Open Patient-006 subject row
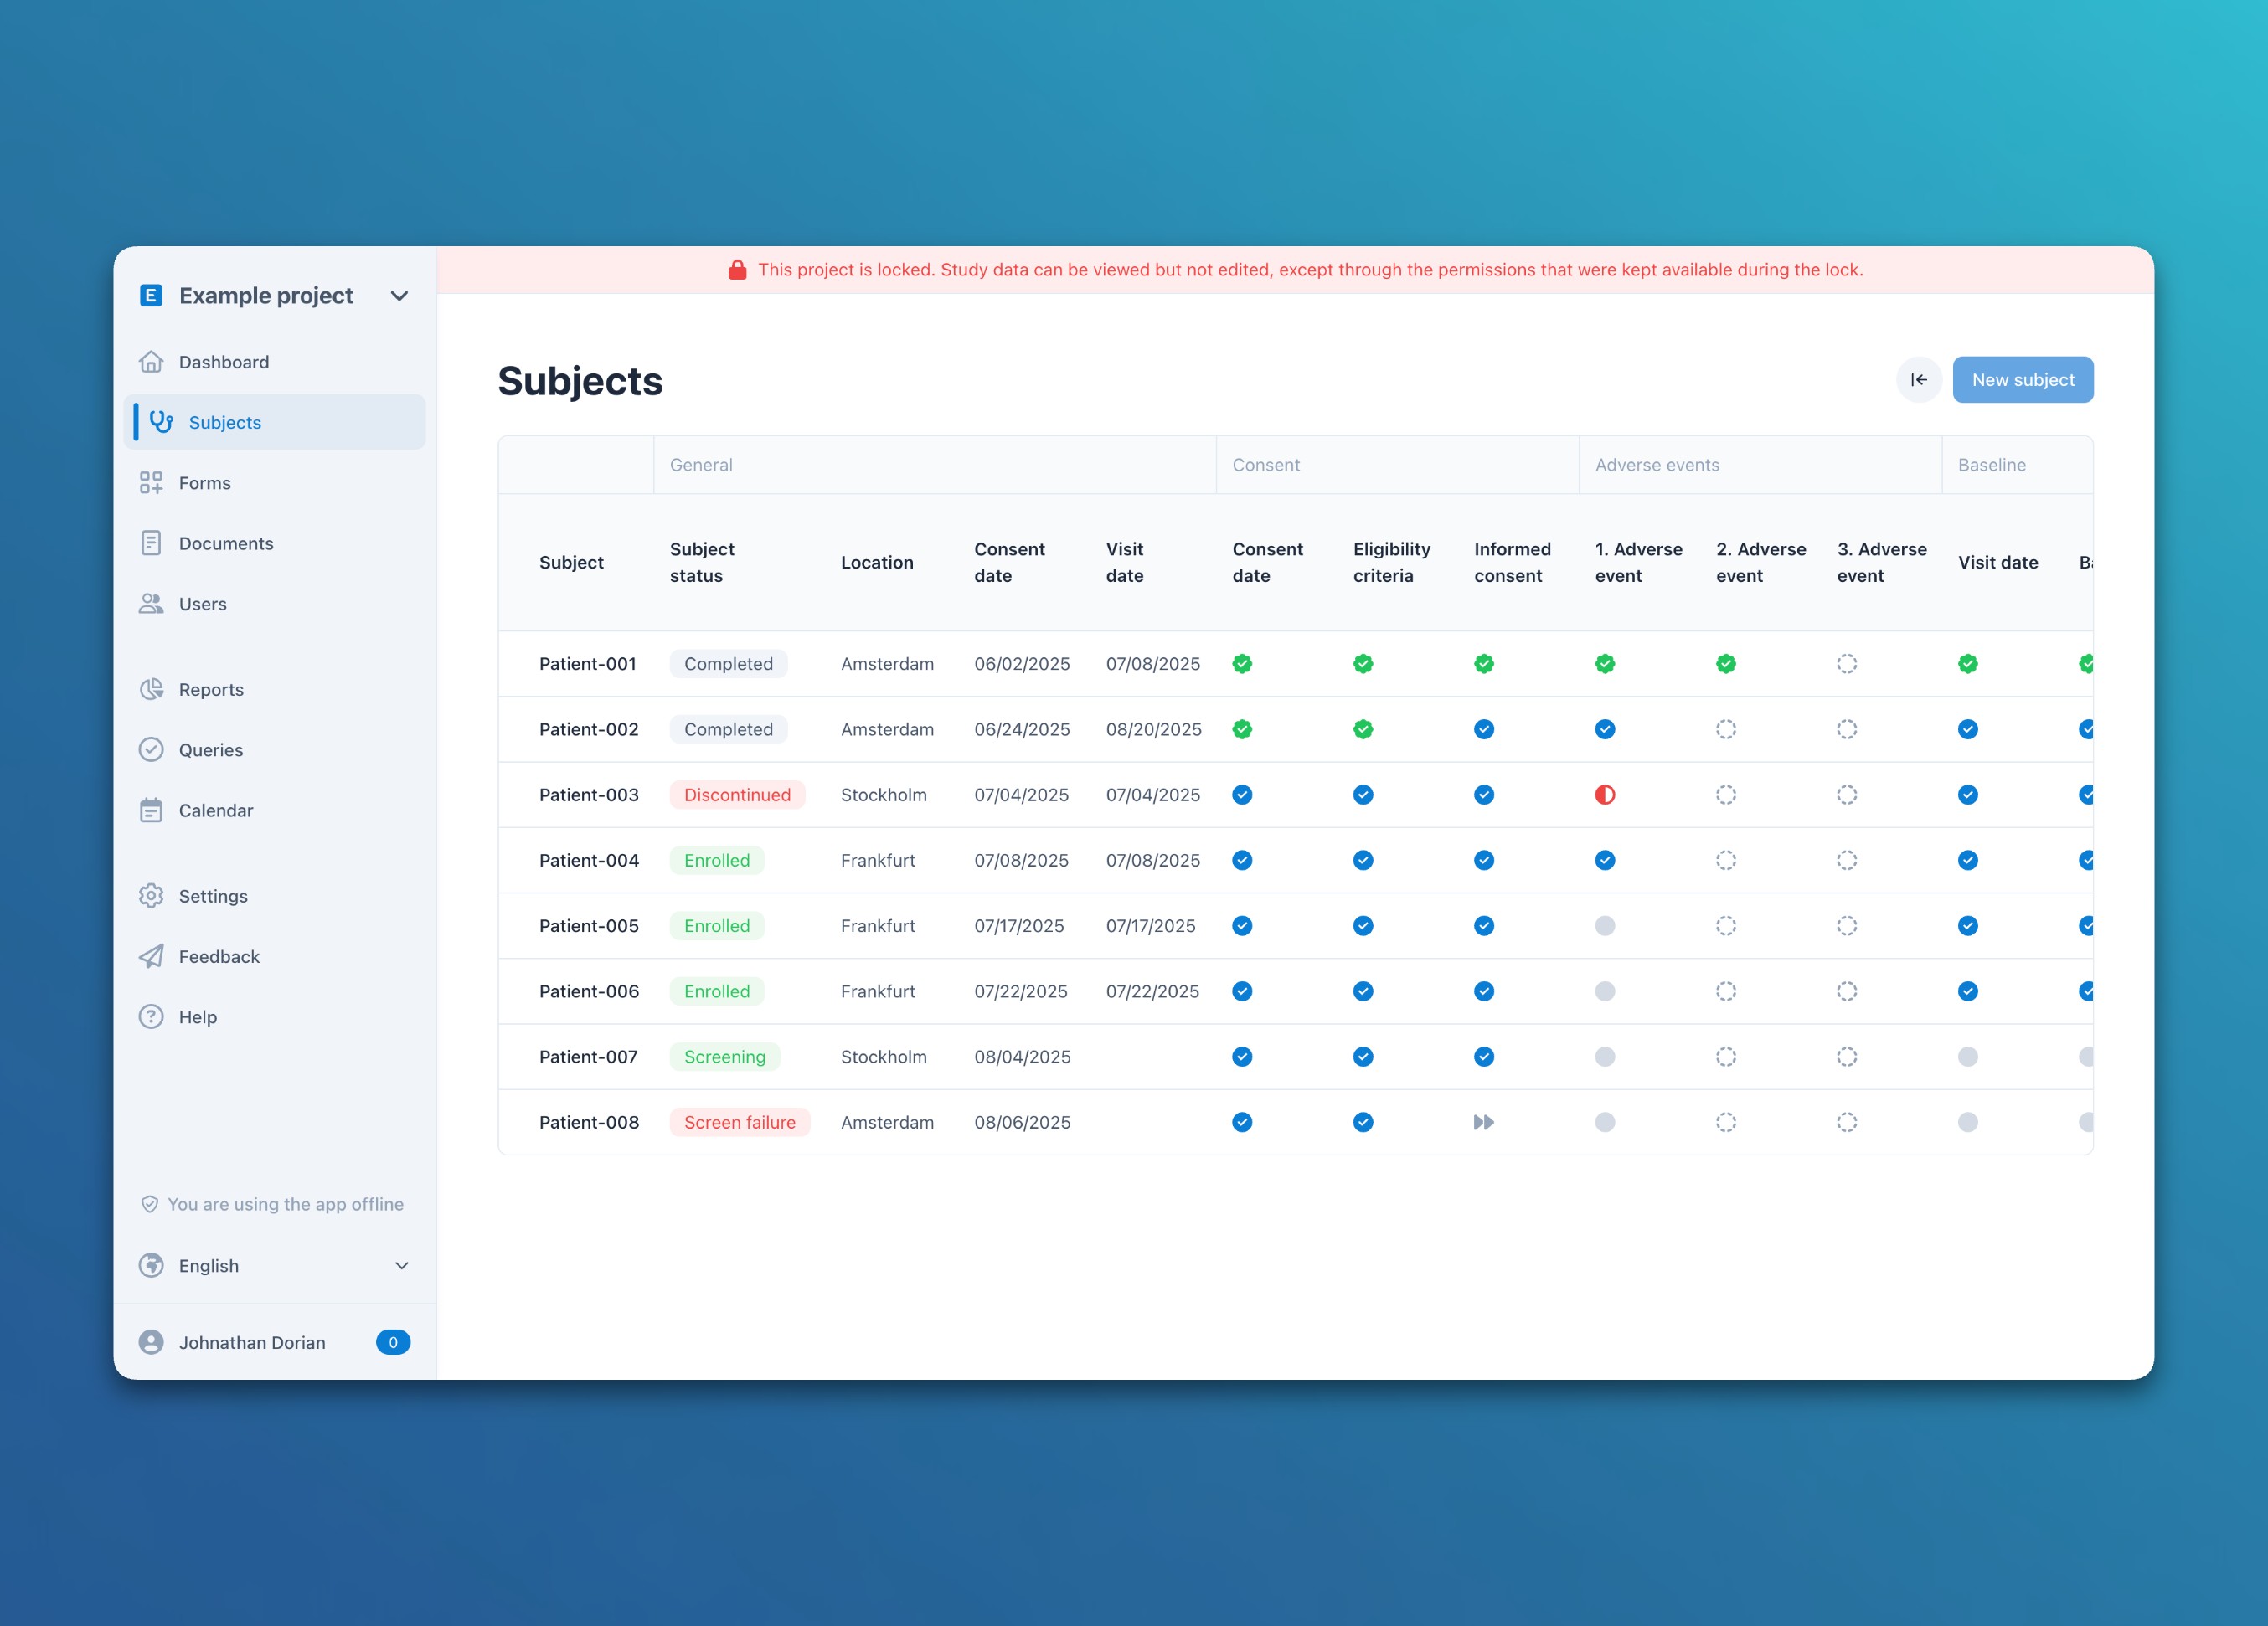Viewport: 2268px width, 1626px height. point(1295,991)
